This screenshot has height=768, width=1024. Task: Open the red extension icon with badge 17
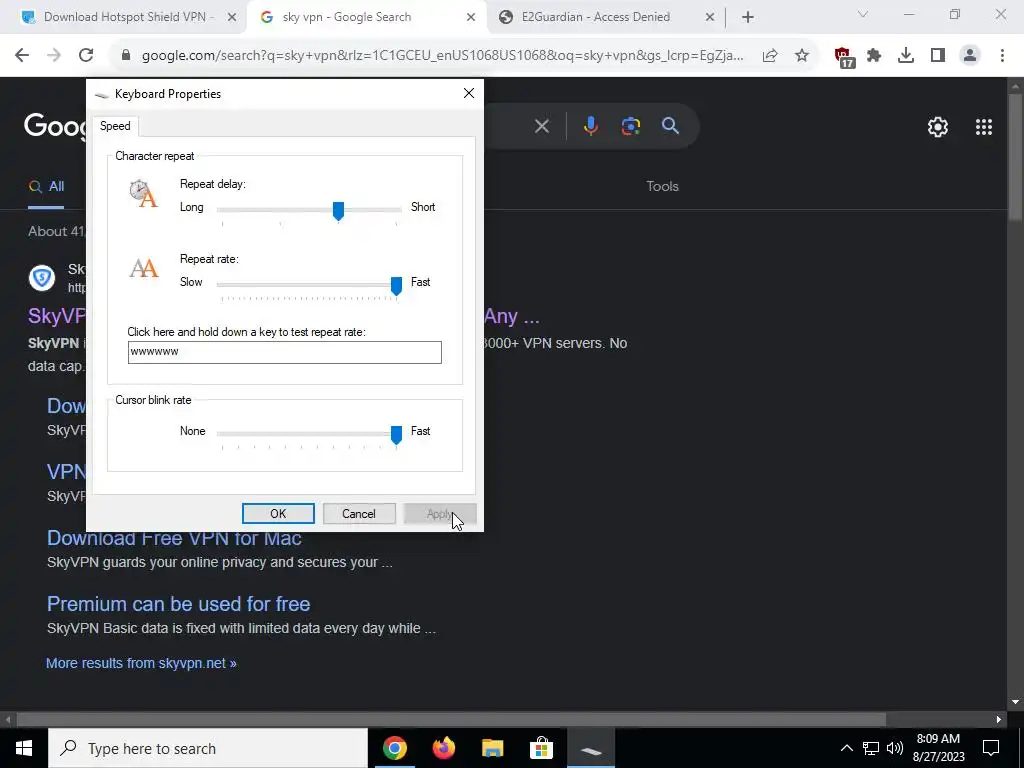click(844, 57)
